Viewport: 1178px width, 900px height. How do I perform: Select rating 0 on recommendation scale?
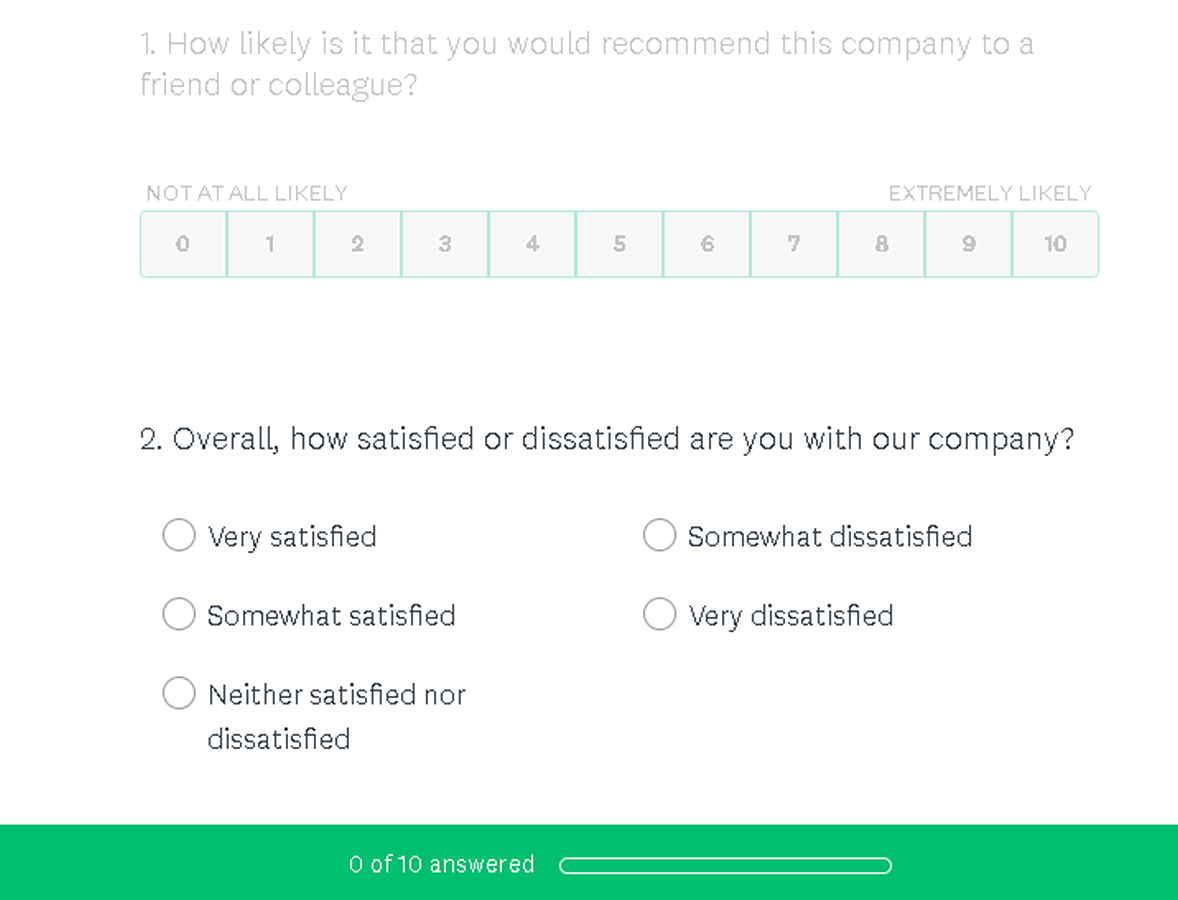click(x=183, y=244)
